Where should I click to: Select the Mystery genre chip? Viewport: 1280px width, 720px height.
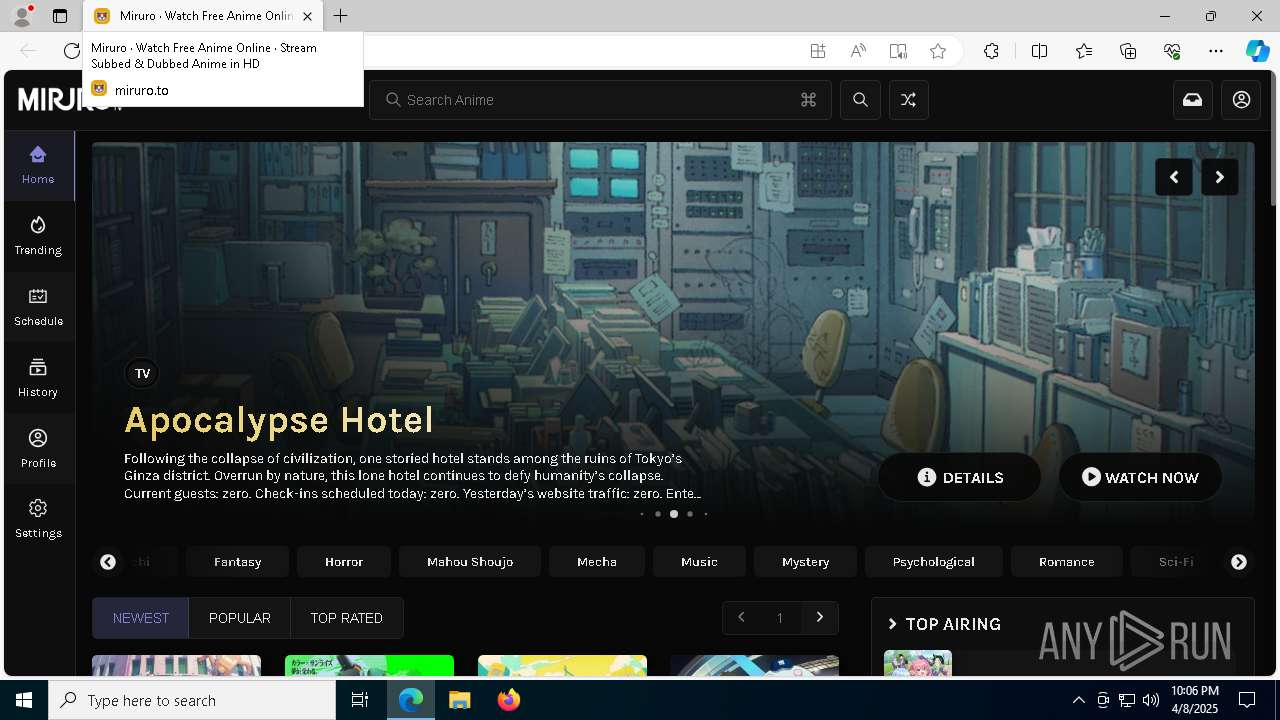pyautogui.click(x=806, y=562)
